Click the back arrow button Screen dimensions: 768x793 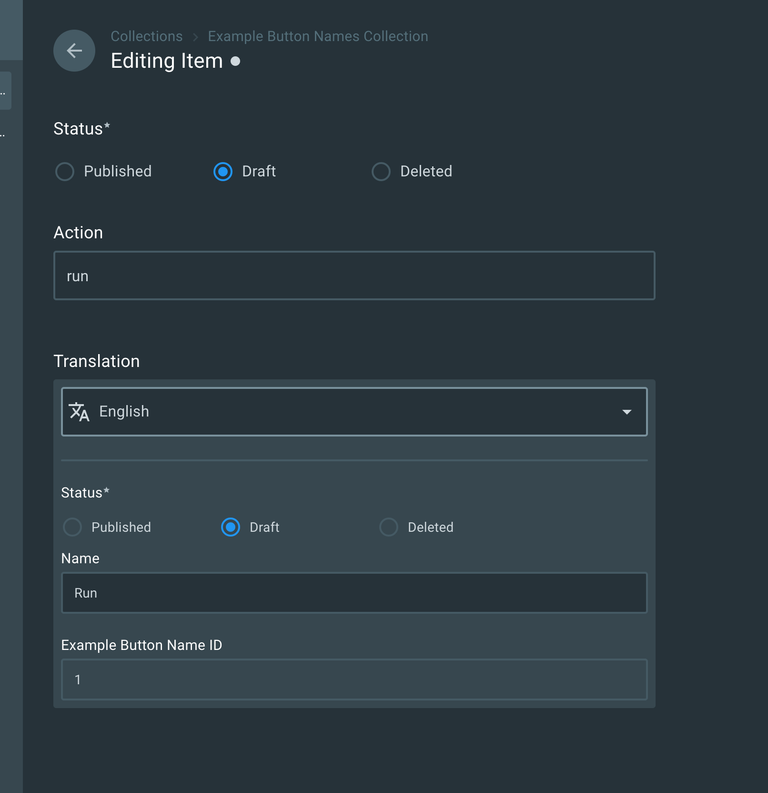(x=74, y=51)
